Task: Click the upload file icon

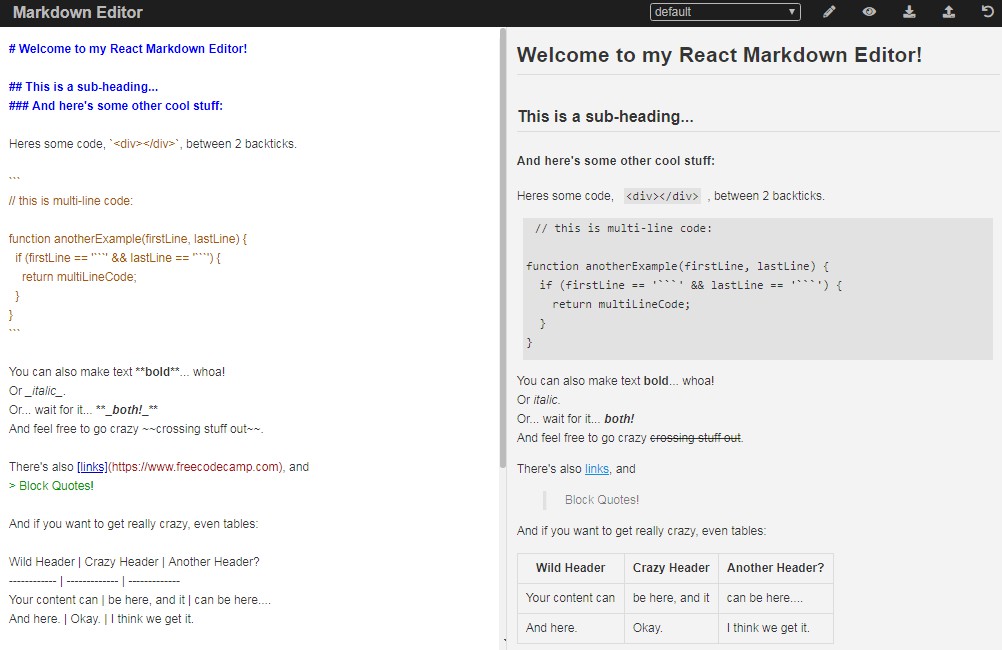Action: (948, 12)
